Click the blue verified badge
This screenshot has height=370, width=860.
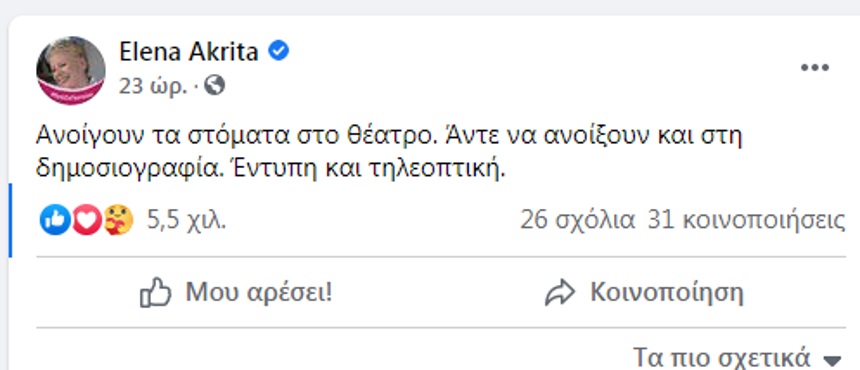tap(279, 52)
